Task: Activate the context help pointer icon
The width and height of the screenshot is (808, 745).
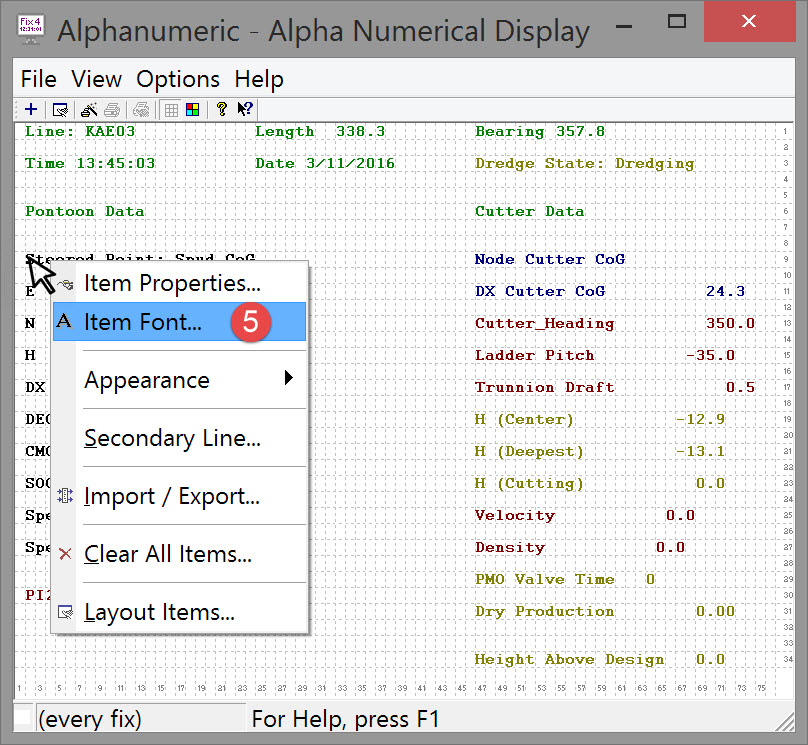Action: pos(245,110)
